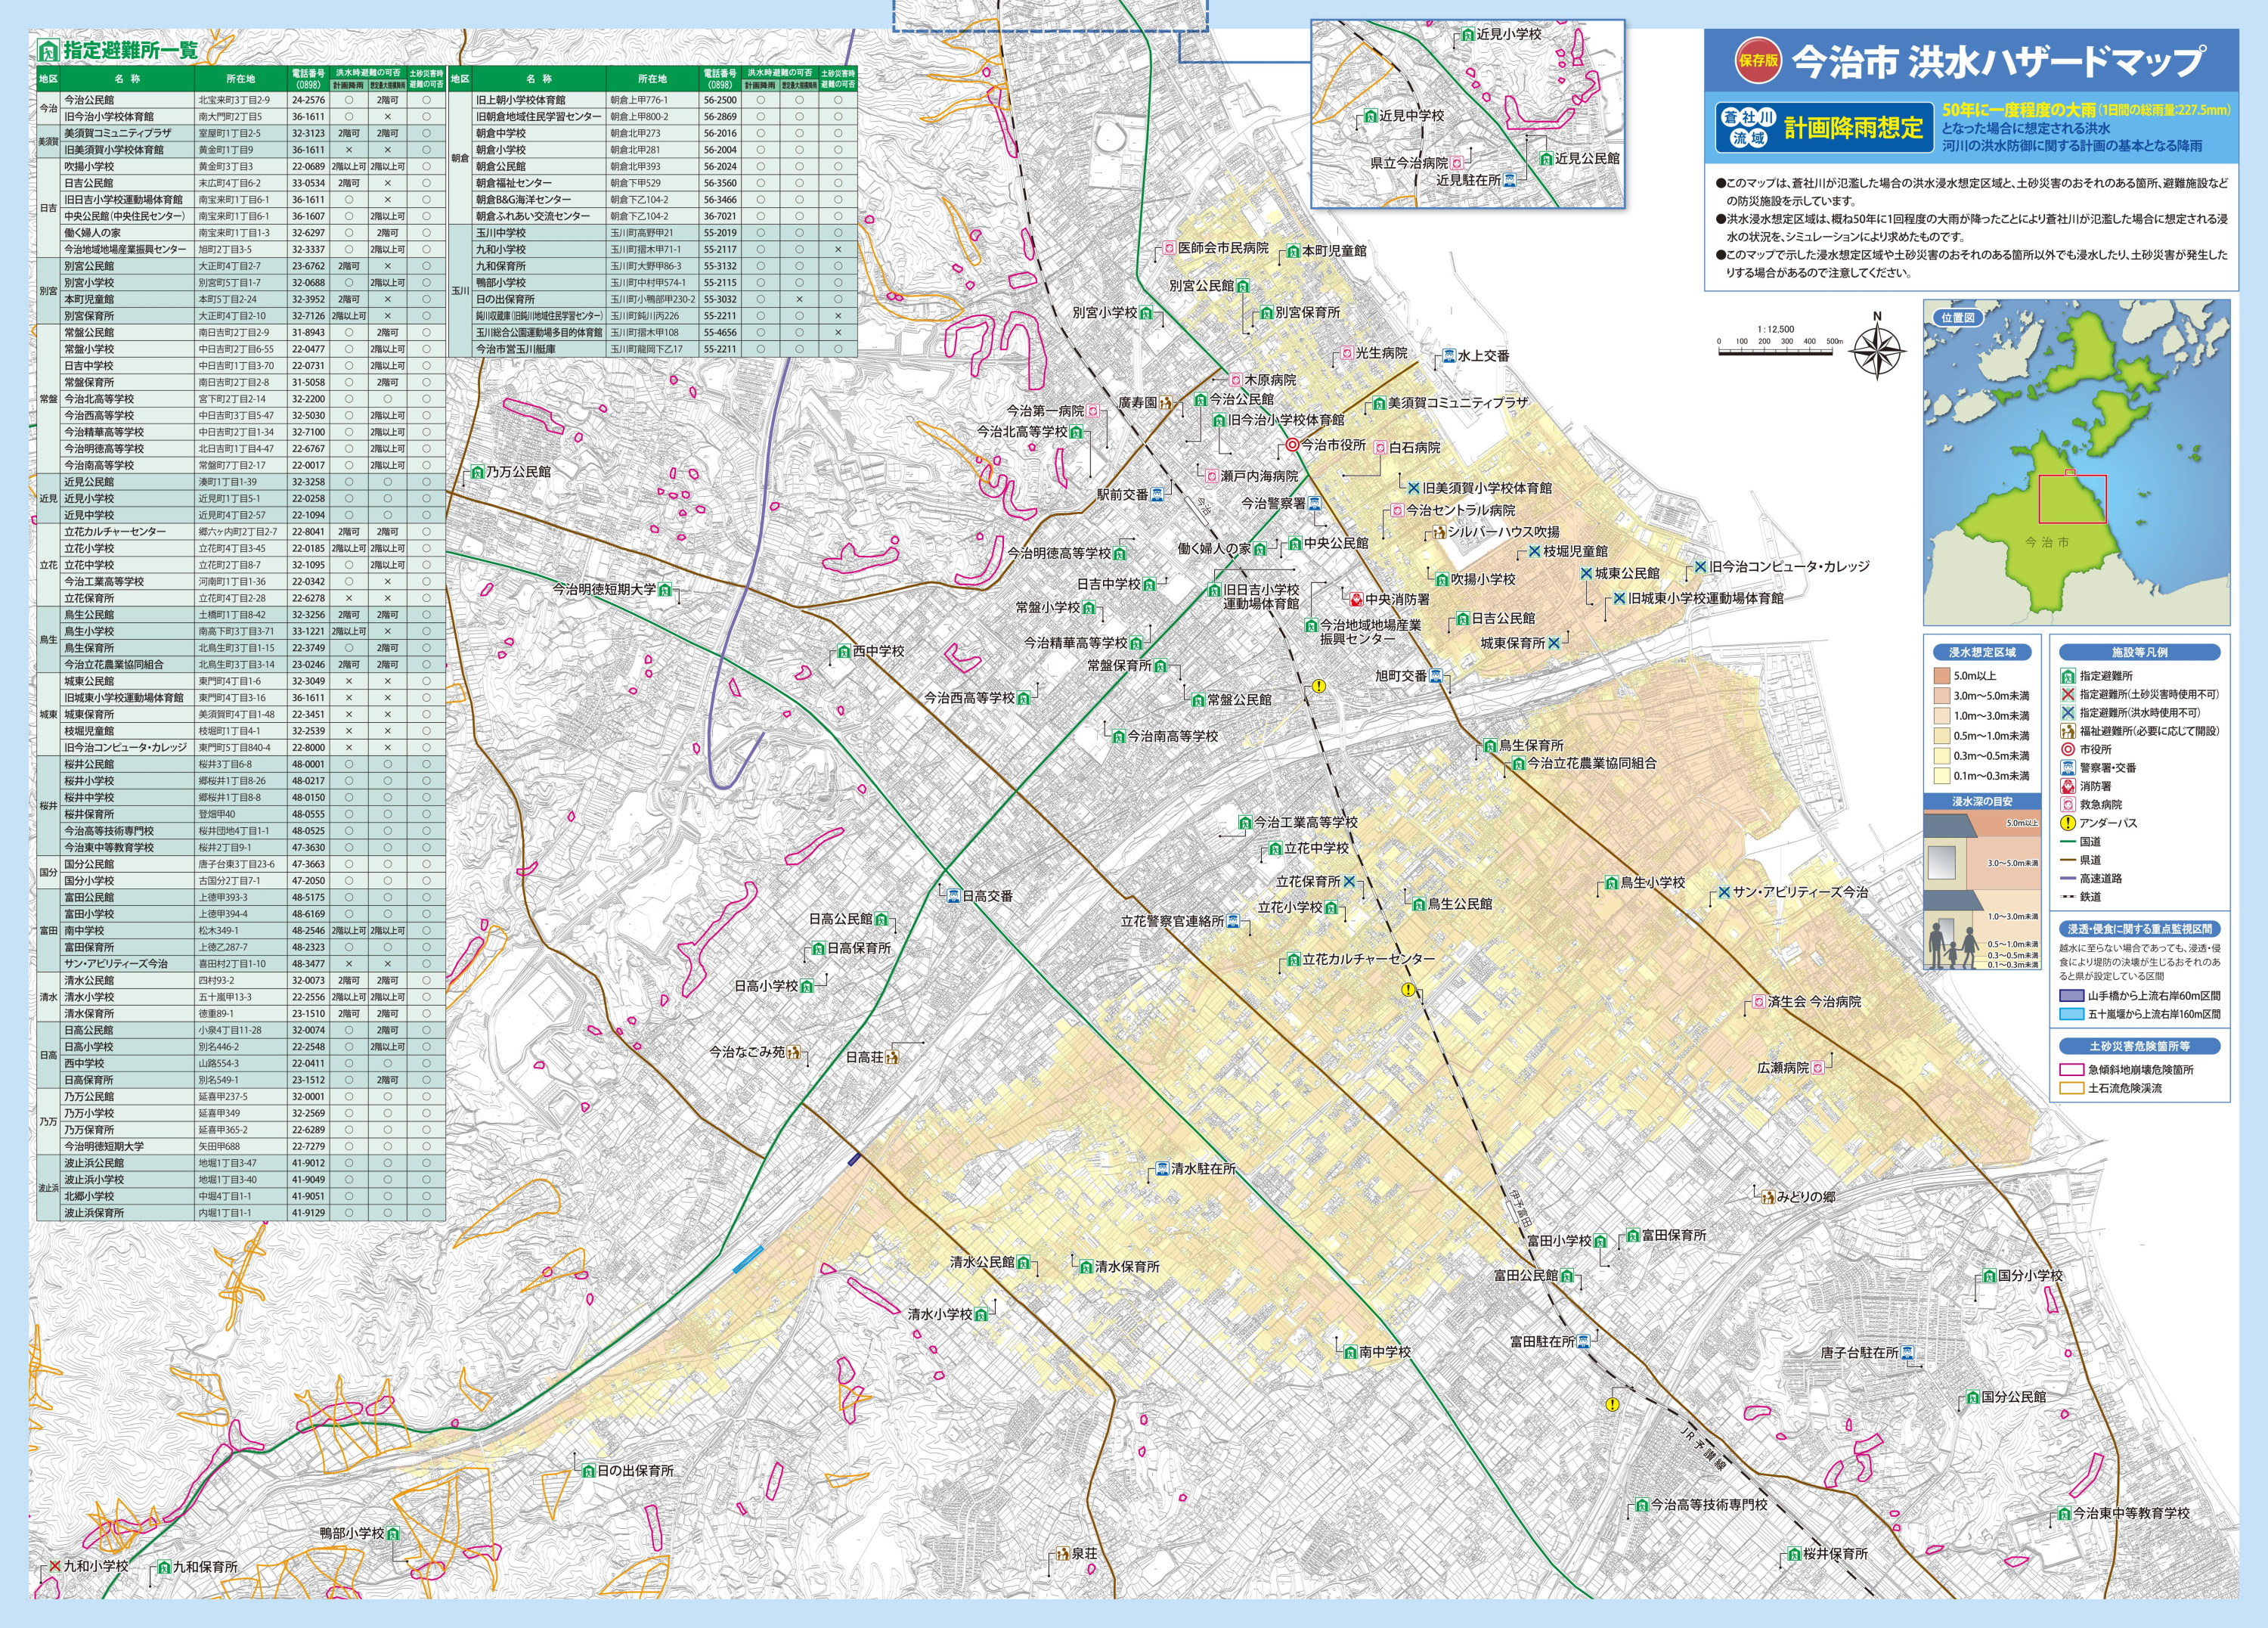2268x1628 pixels.
Task: Click the 山手橋 purple section swatch
Action: [x=2072, y=996]
